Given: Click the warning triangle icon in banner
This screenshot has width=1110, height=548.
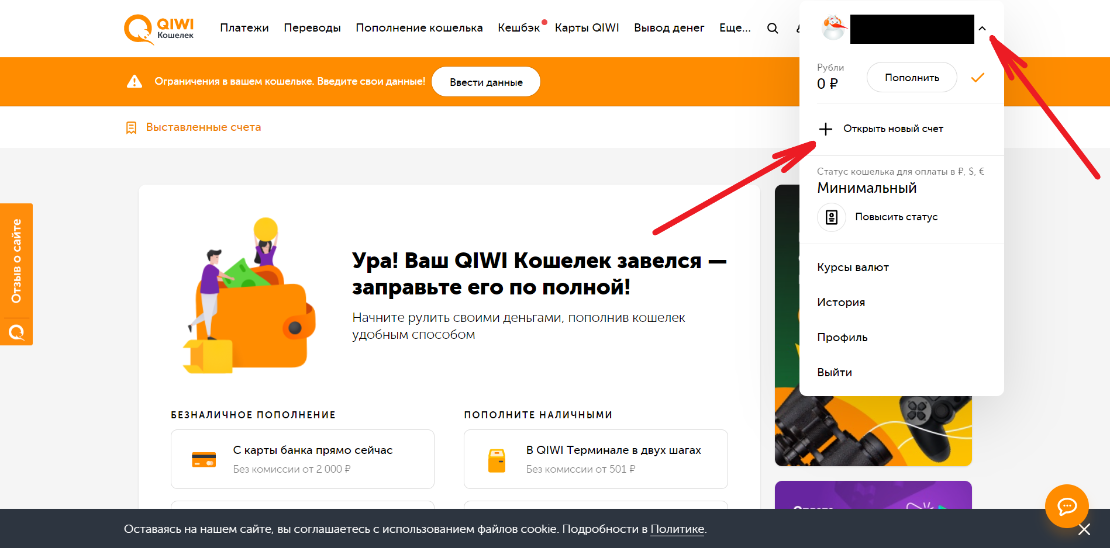Looking at the screenshot, I should pyautogui.click(x=135, y=81).
